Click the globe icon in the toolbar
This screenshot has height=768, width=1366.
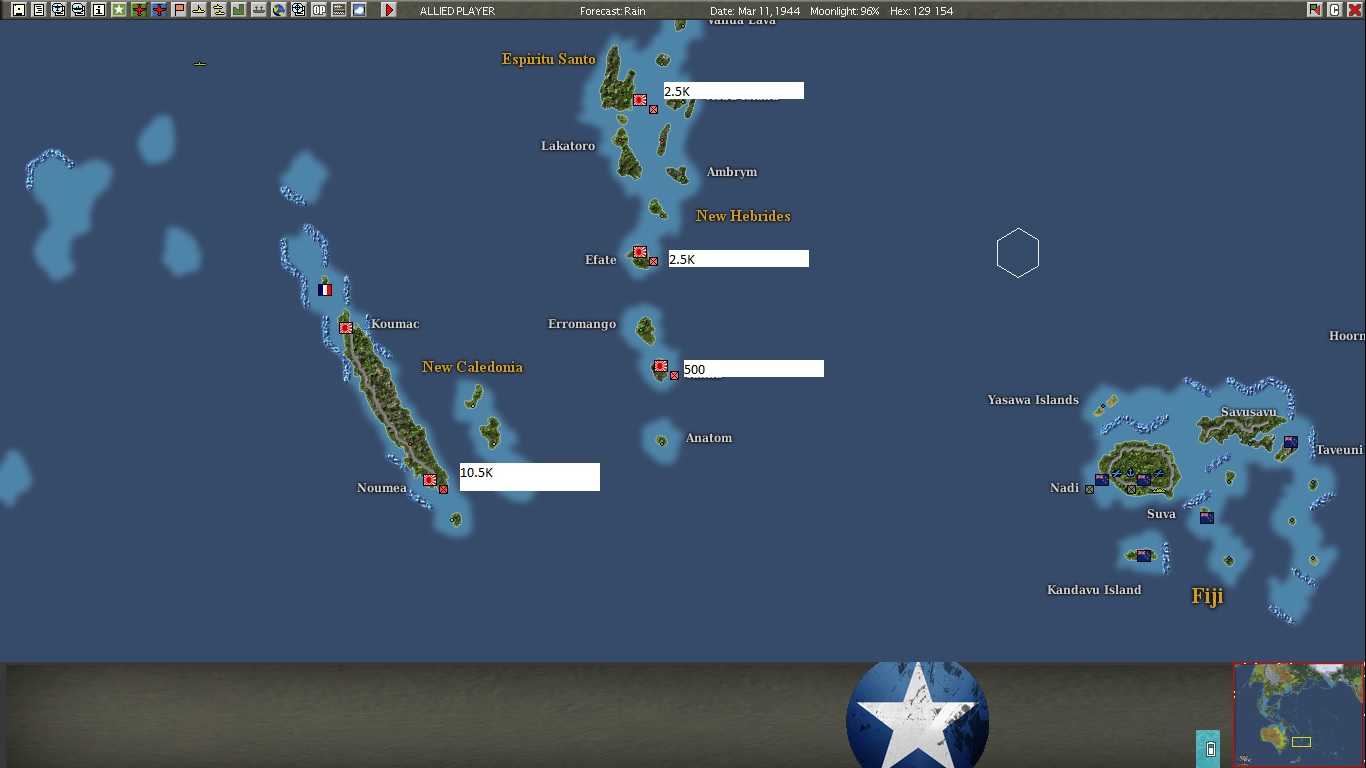tap(279, 10)
